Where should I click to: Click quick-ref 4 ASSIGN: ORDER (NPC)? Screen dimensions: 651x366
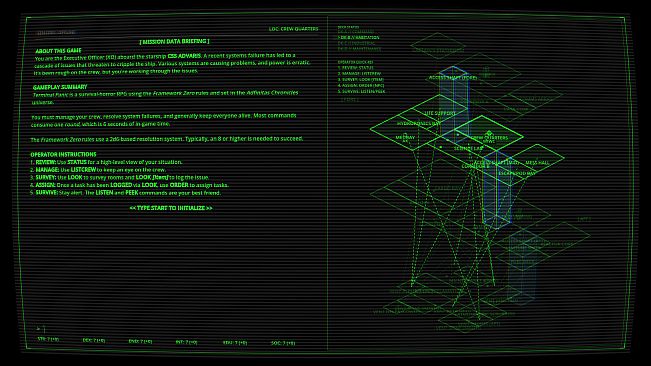tap(361, 85)
